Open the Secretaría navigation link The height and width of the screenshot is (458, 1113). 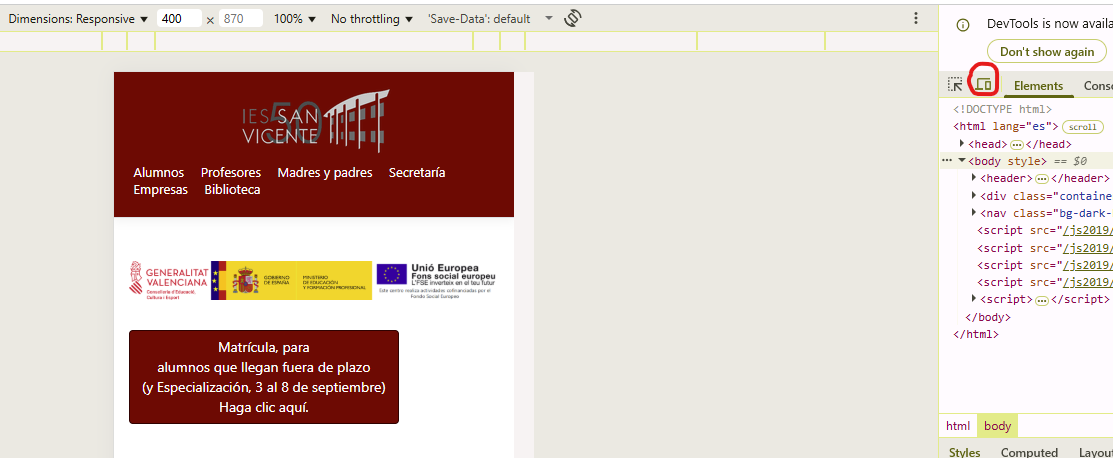(417, 172)
